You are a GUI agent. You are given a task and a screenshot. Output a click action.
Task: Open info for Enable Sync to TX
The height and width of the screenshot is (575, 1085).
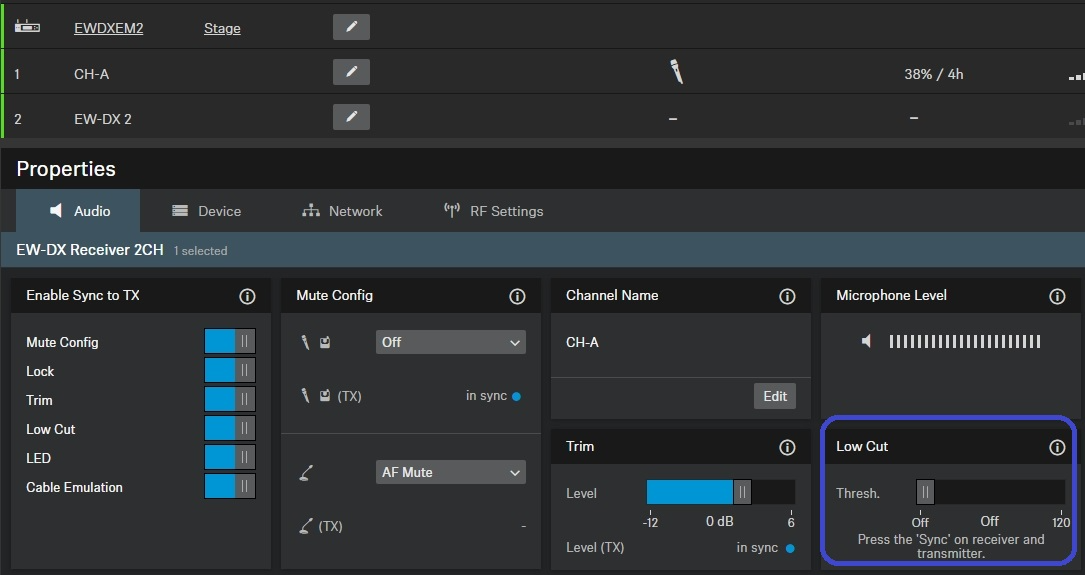[247, 296]
